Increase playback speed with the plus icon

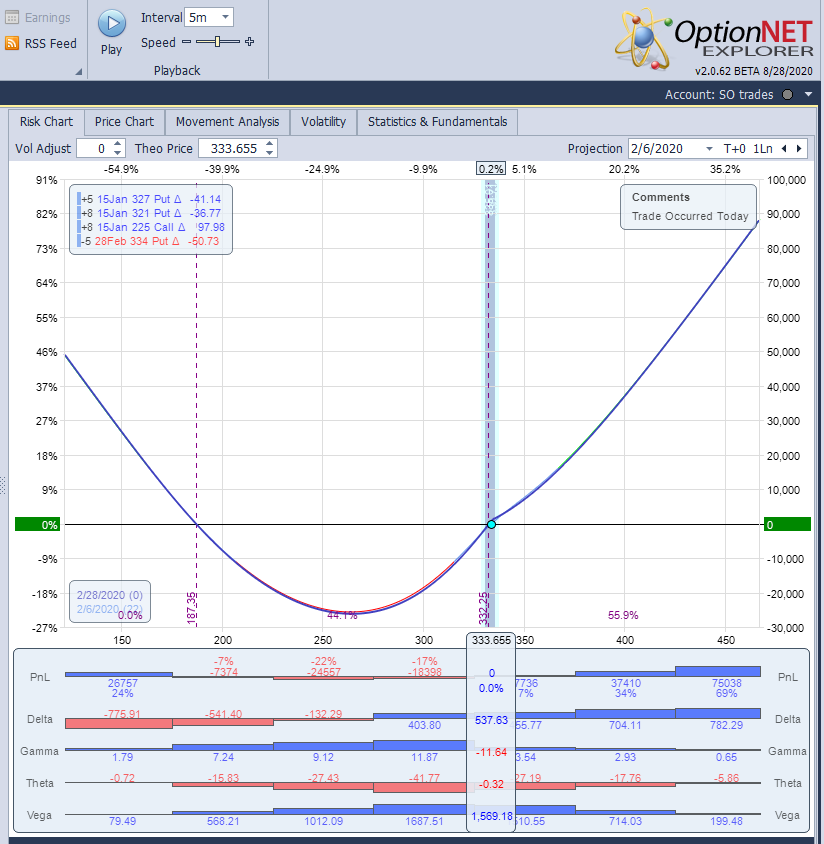[249, 41]
